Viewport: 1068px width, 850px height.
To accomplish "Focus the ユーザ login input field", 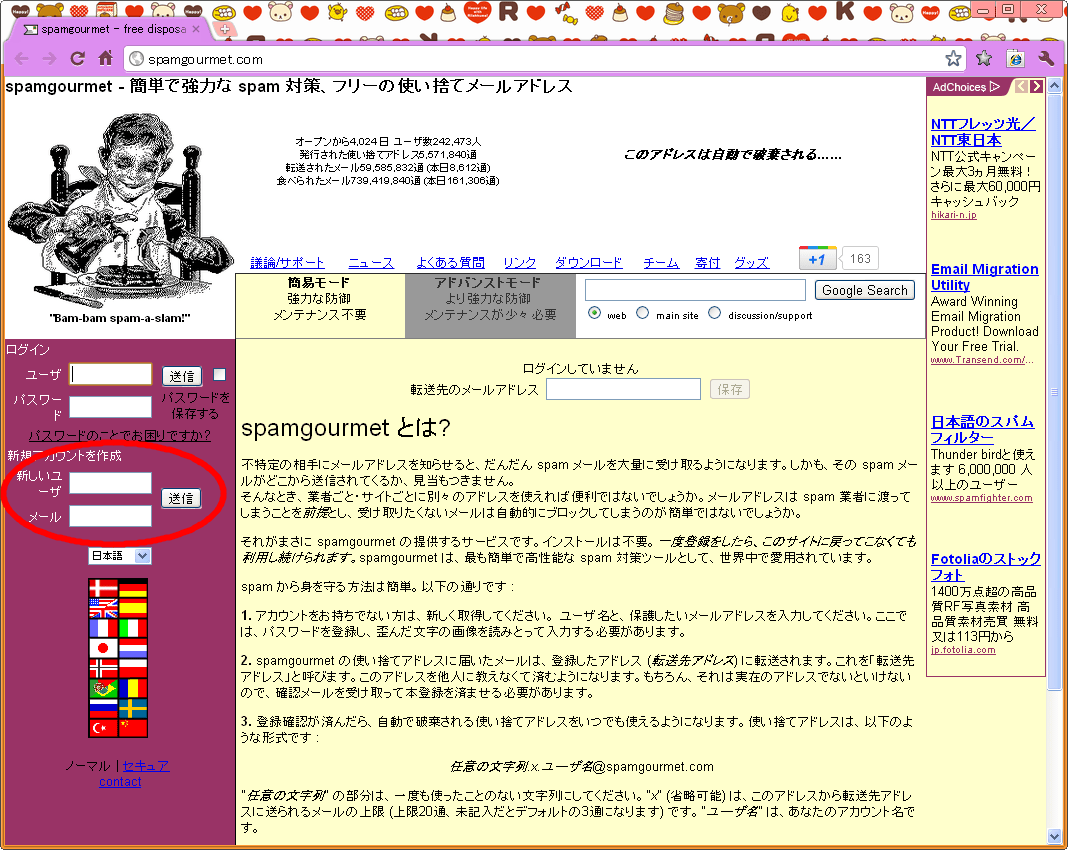I will [111, 375].
